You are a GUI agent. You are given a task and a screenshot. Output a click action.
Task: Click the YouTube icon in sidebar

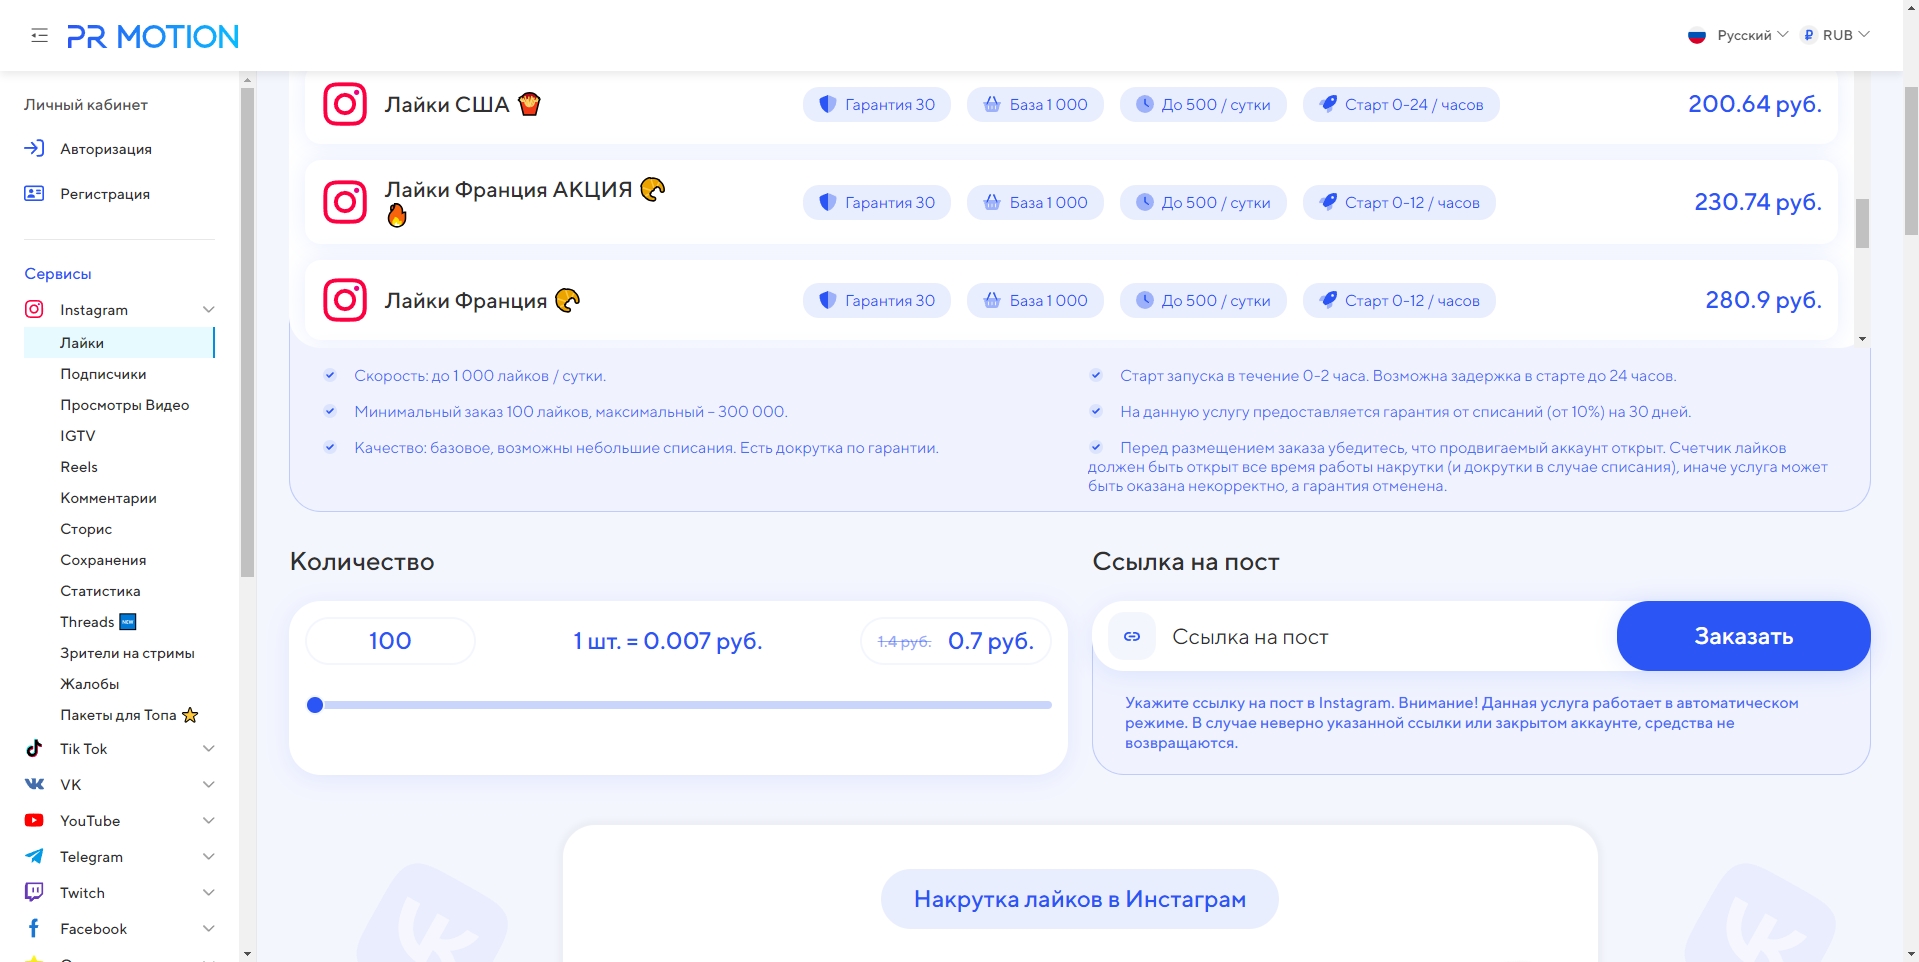34,820
